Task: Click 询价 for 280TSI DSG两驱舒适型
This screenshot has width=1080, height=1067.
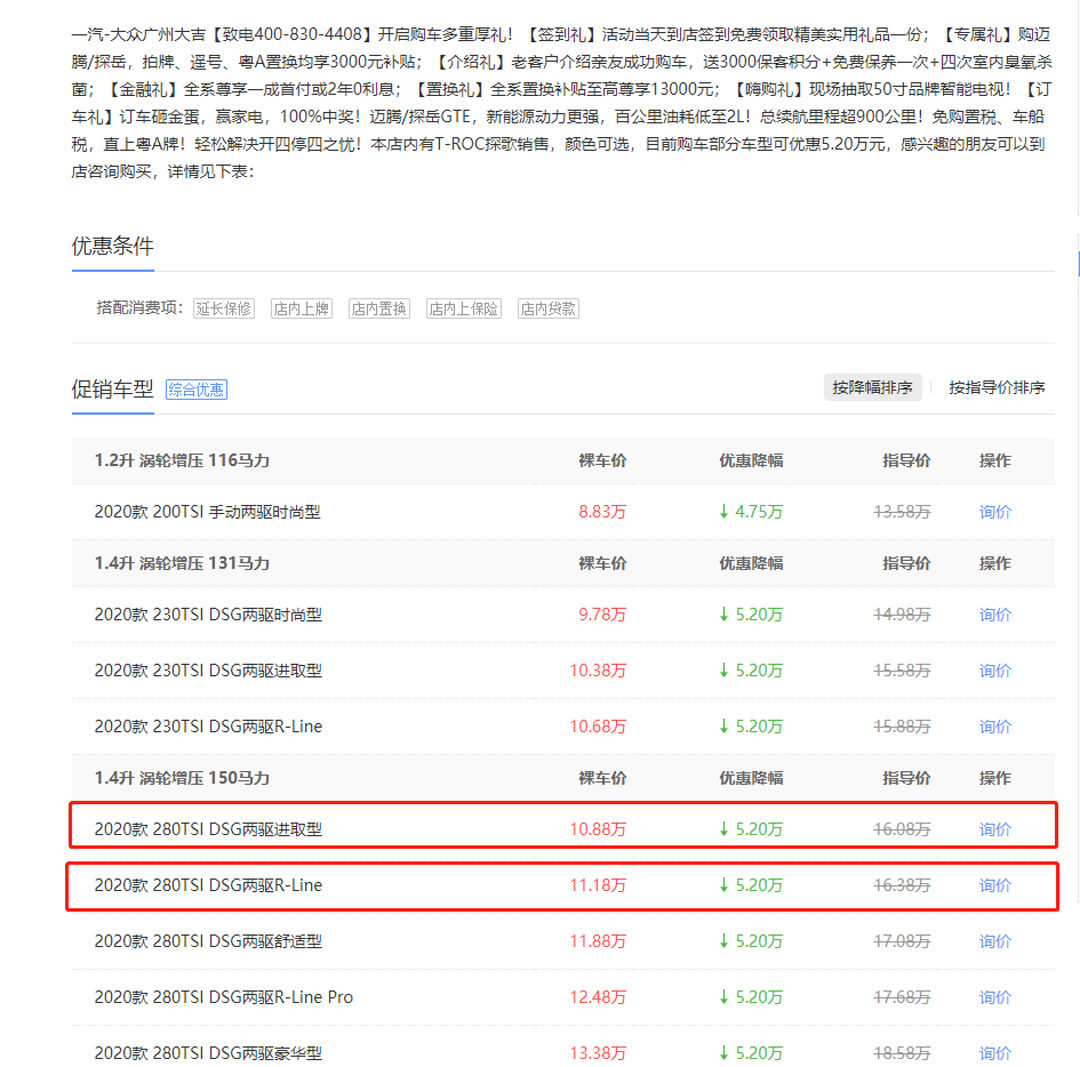Action: tap(994, 941)
